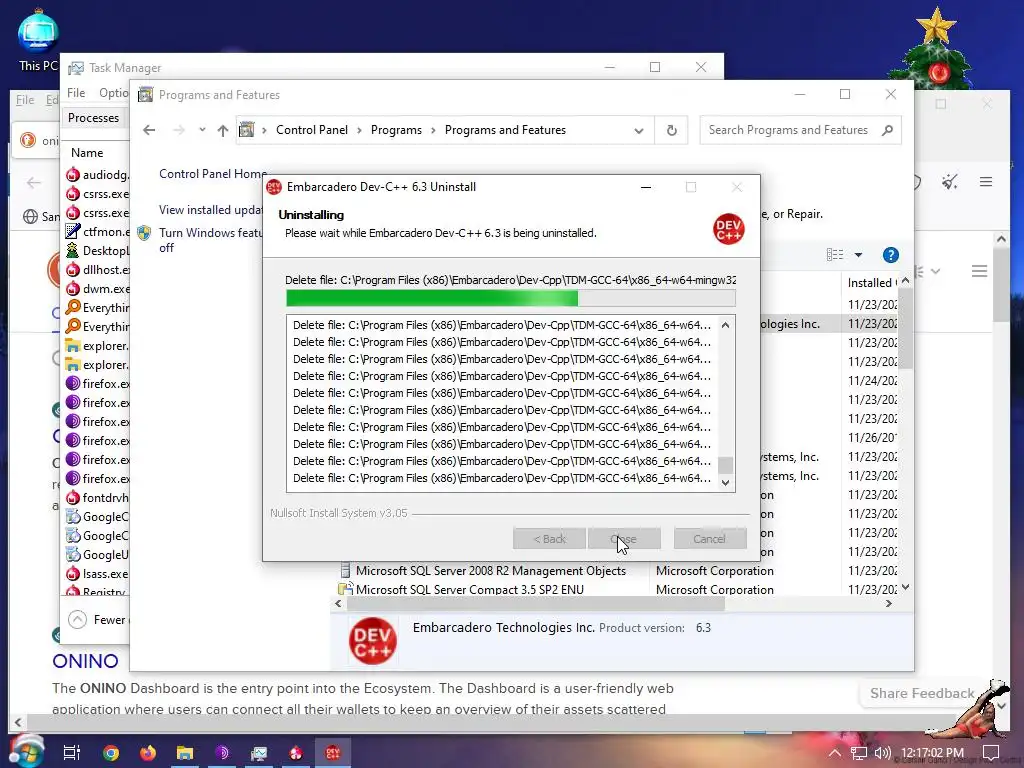Open the purple Firefox Nightly taskbar icon
The height and width of the screenshot is (768, 1024).
pyautogui.click(x=222, y=753)
